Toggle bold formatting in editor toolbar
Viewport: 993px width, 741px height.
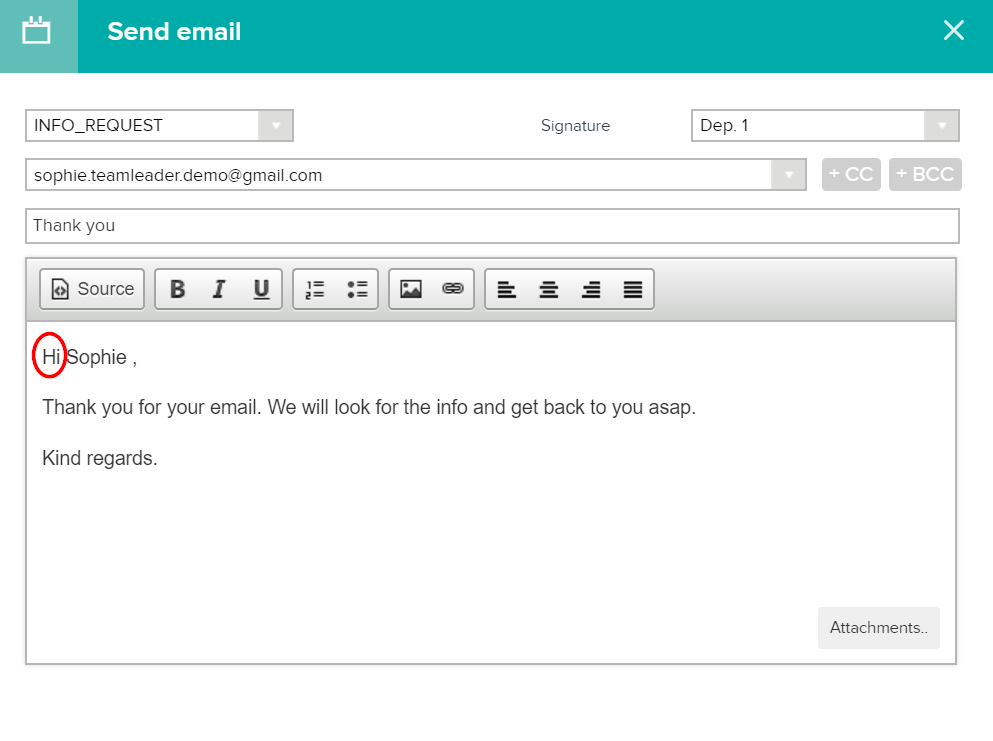177,289
